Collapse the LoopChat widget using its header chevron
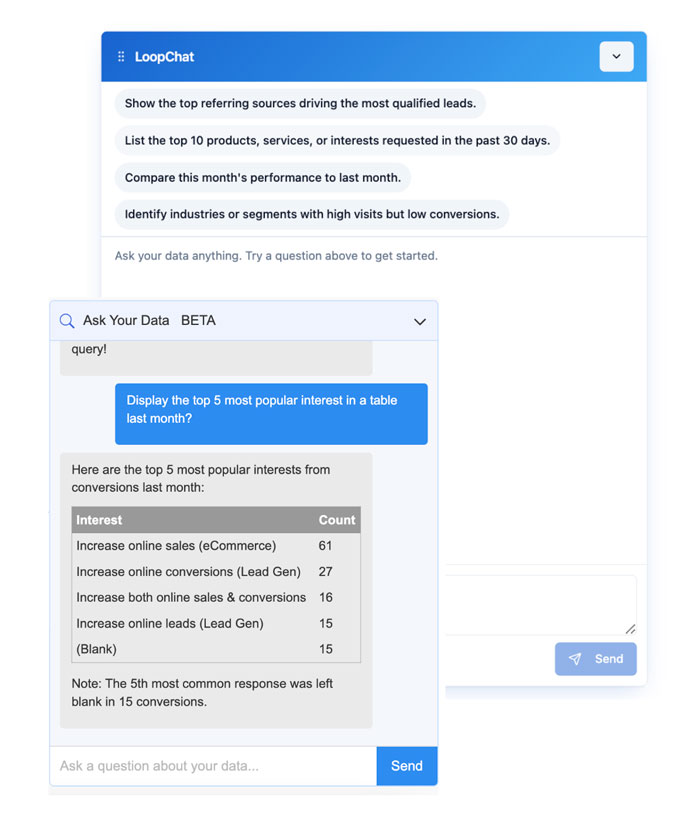The width and height of the screenshot is (700, 826). [617, 57]
